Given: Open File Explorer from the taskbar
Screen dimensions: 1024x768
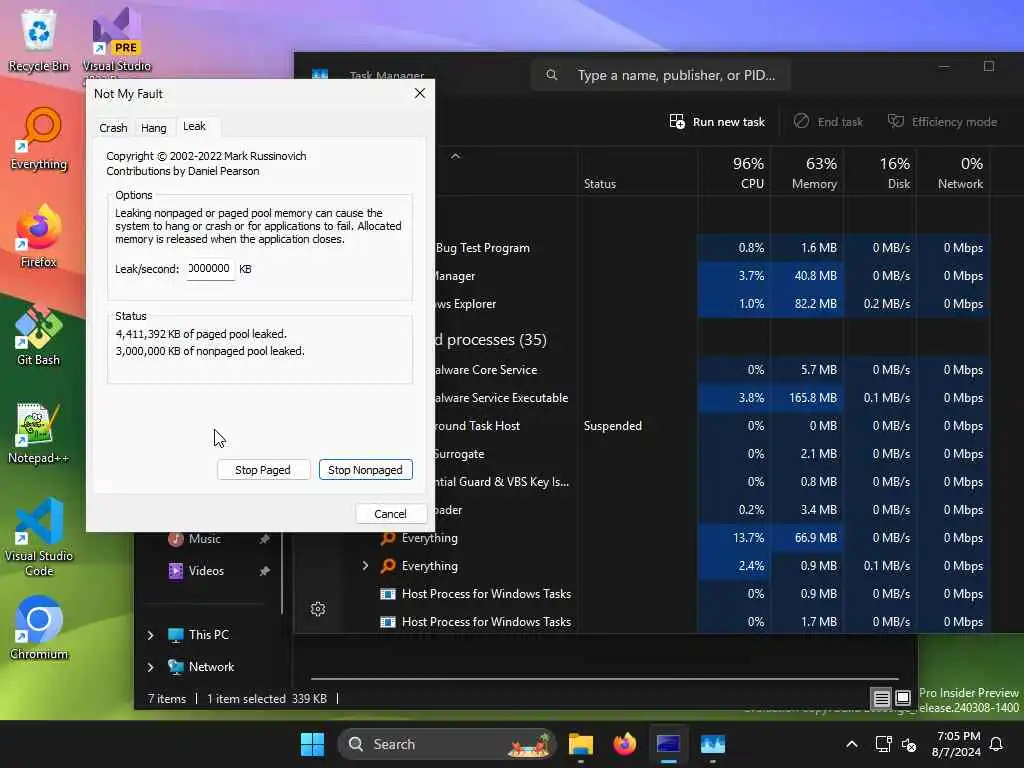Looking at the screenshot, I should 581,744.
